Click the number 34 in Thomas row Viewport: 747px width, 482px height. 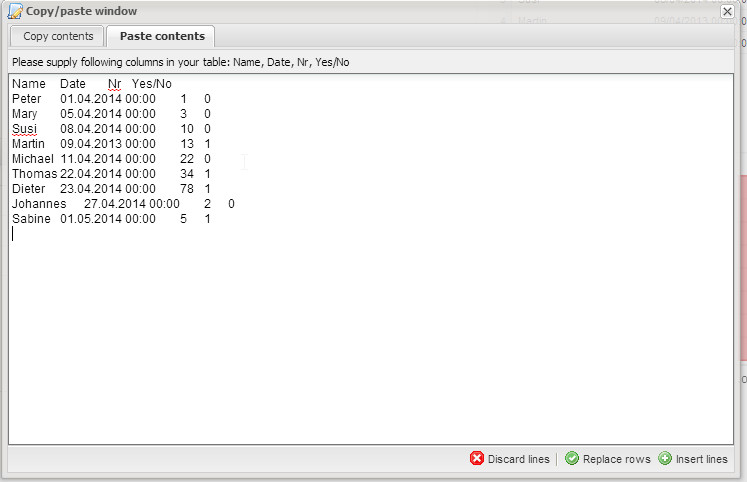[x=187, y=174]
